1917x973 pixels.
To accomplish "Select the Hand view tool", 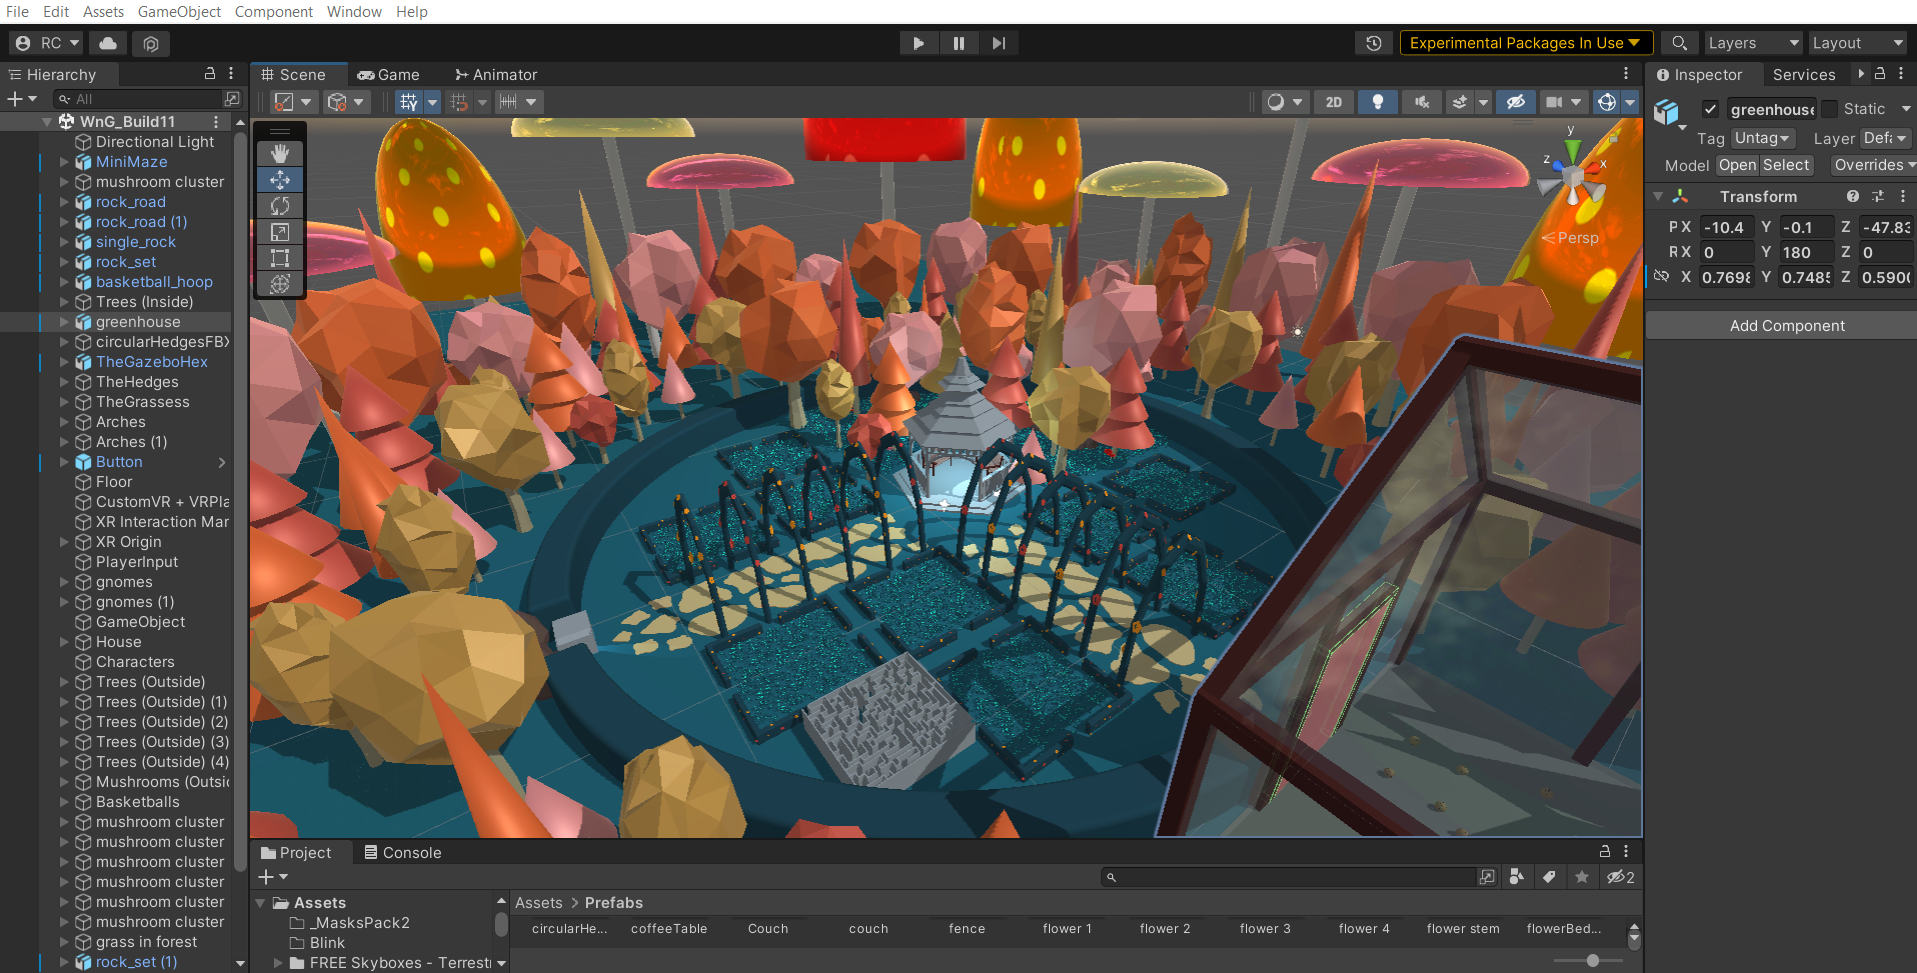I will coord(280,153).
